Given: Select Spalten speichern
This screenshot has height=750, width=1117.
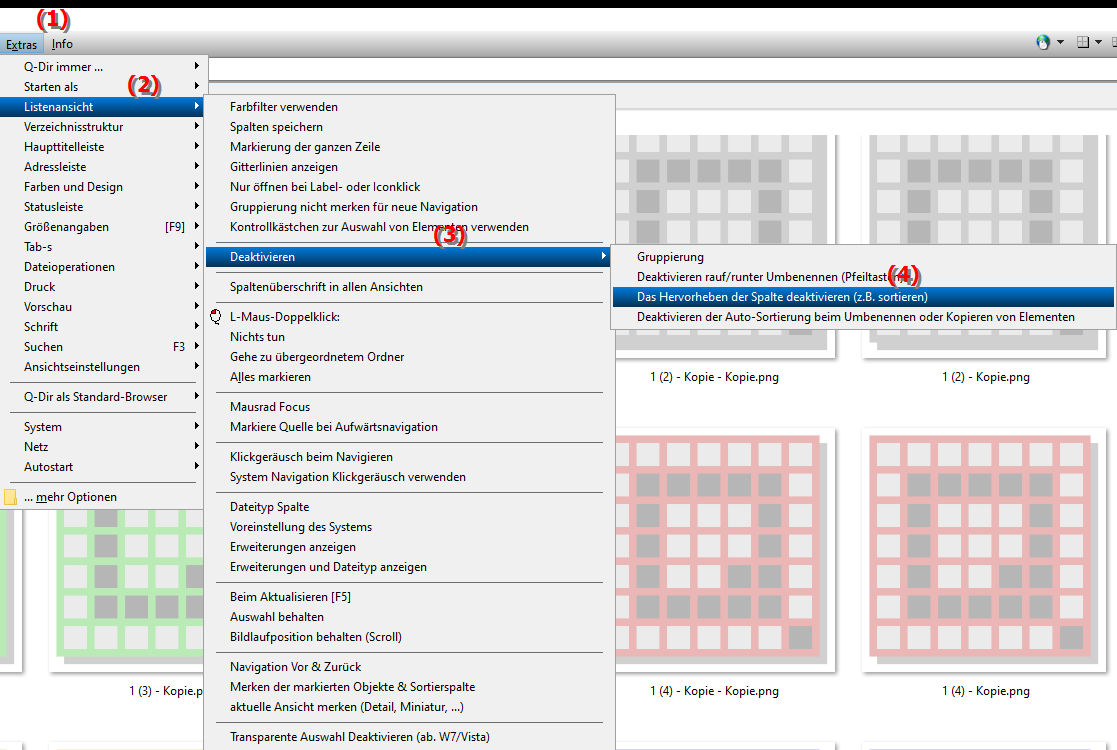Looking at the screenshot, I should [x=276, y=127].
